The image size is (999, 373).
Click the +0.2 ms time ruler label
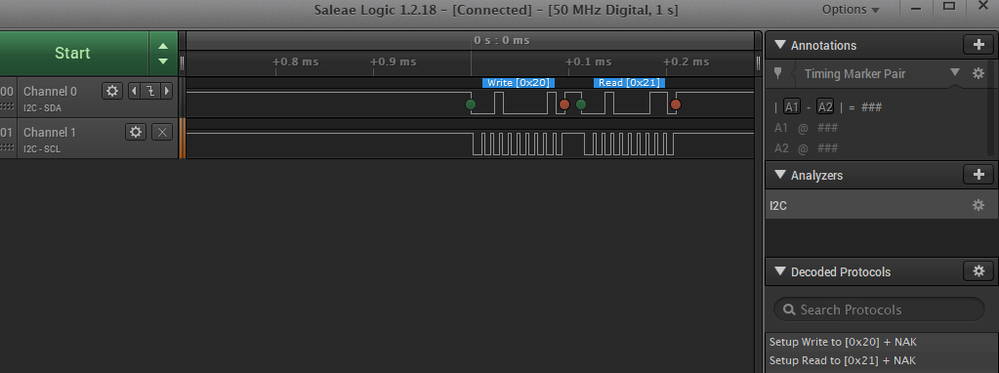tap(686, 62)
